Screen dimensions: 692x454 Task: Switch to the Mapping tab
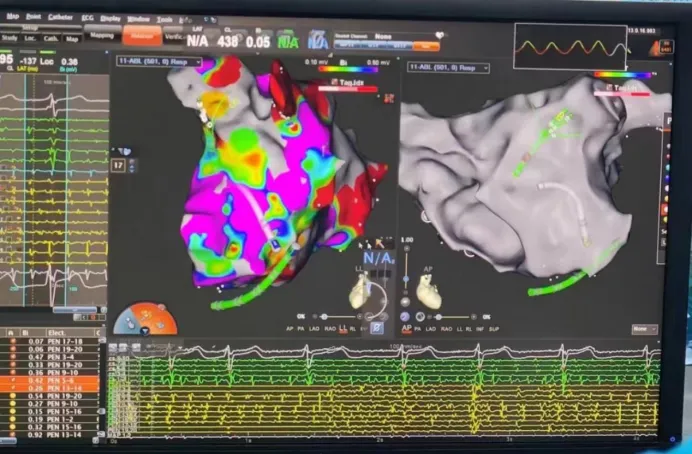101,35
